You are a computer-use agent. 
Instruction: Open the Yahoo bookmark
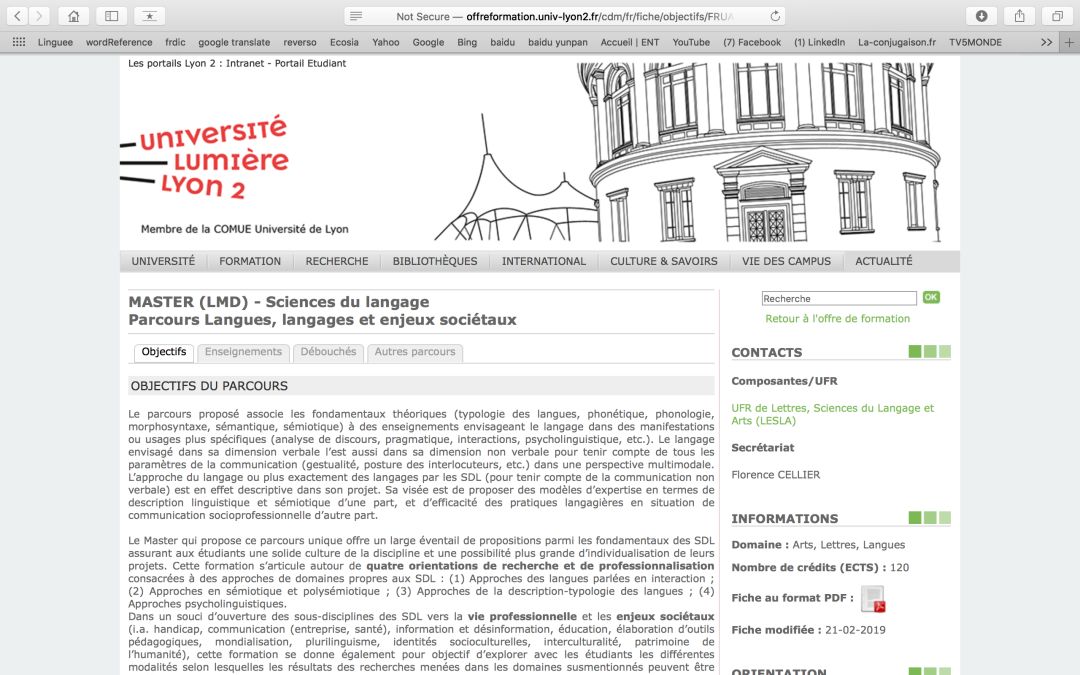[386, 42]
